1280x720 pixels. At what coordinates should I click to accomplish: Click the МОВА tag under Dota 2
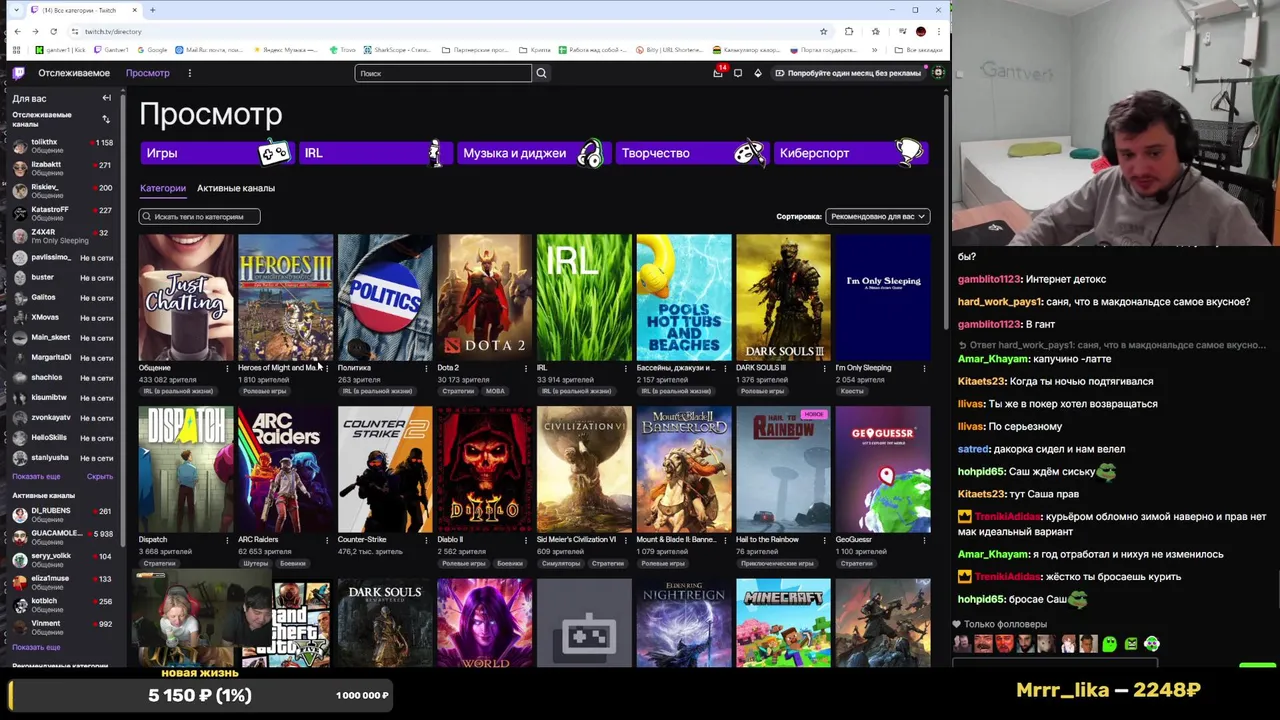pos(496,391)
